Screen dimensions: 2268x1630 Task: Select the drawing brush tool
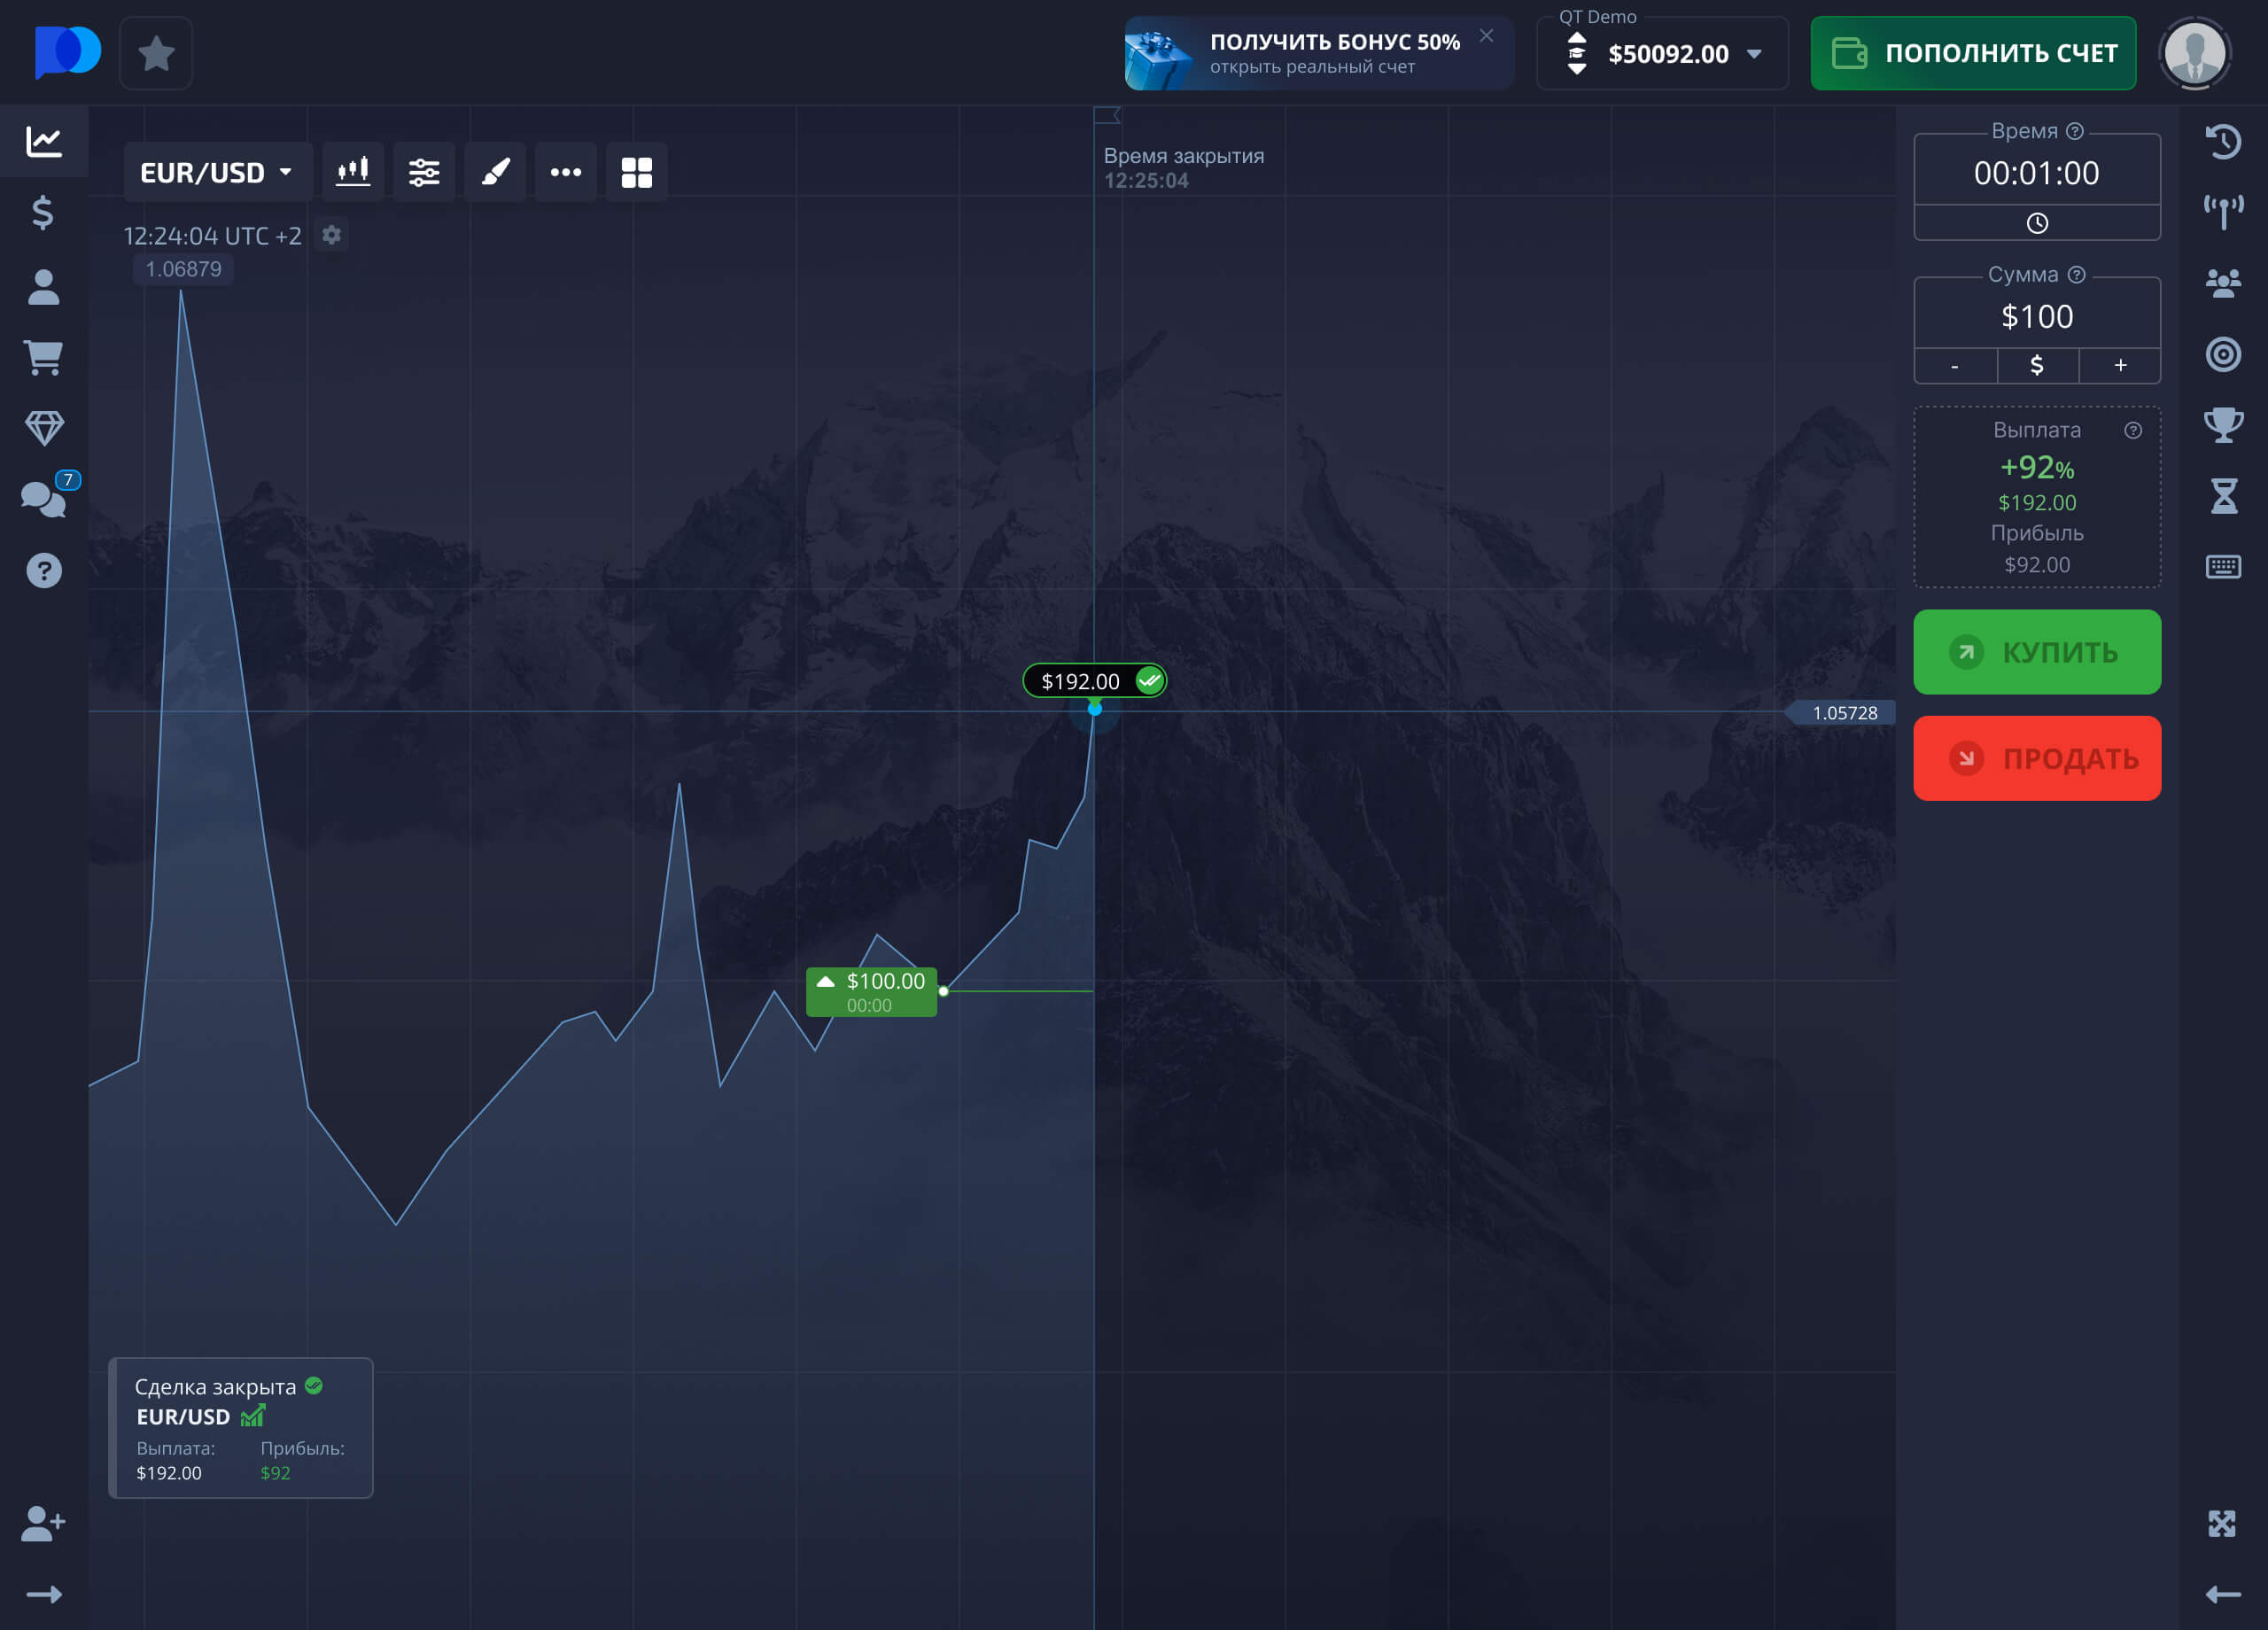point(495,171)
